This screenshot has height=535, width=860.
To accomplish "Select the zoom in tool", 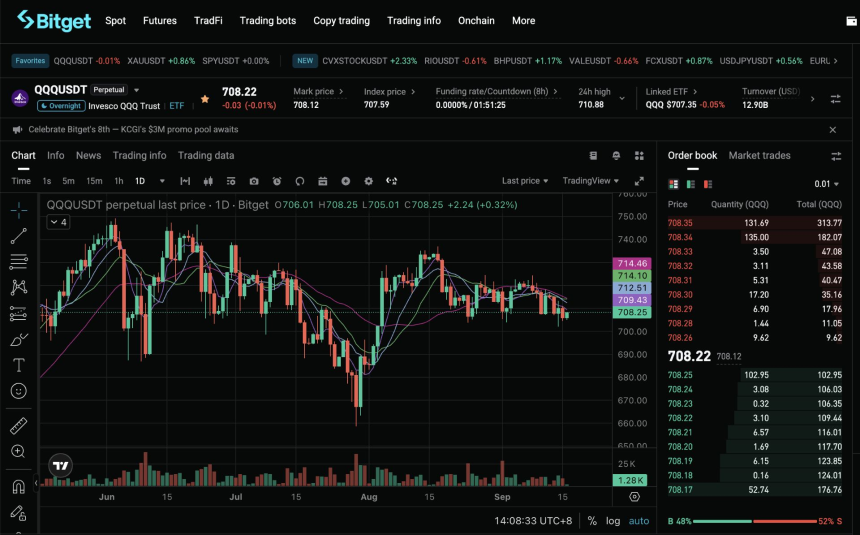I will [19, 452].
